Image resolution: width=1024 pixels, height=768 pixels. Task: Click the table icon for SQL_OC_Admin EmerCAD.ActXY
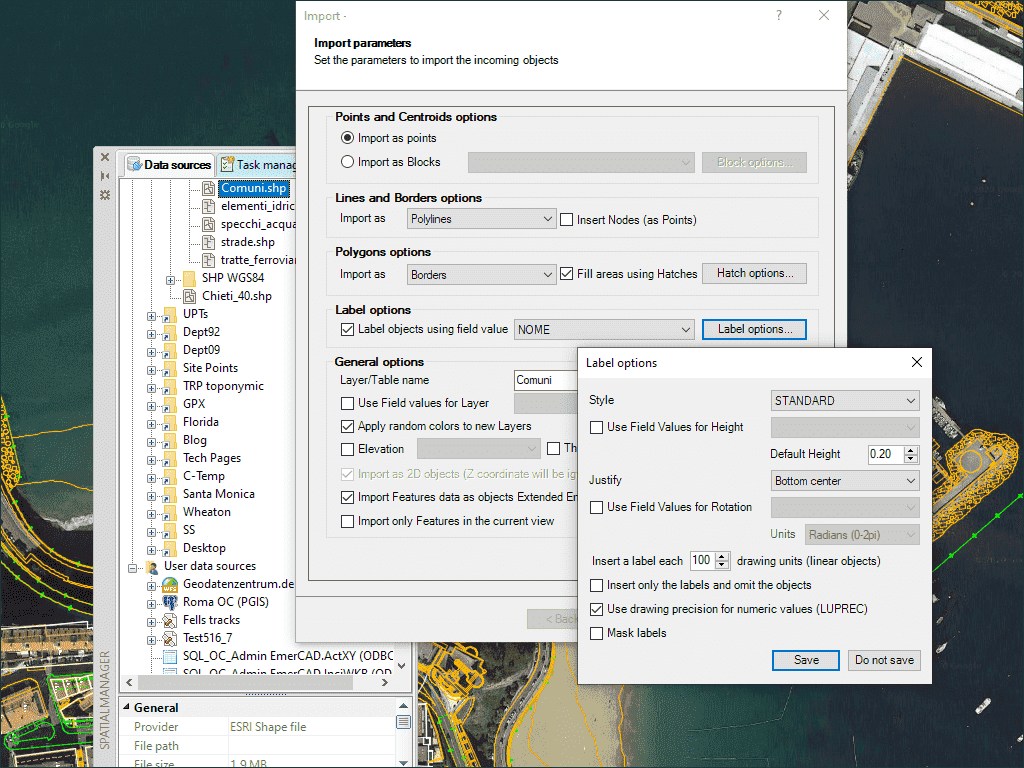pyautogui.click(x=170, y=656)
